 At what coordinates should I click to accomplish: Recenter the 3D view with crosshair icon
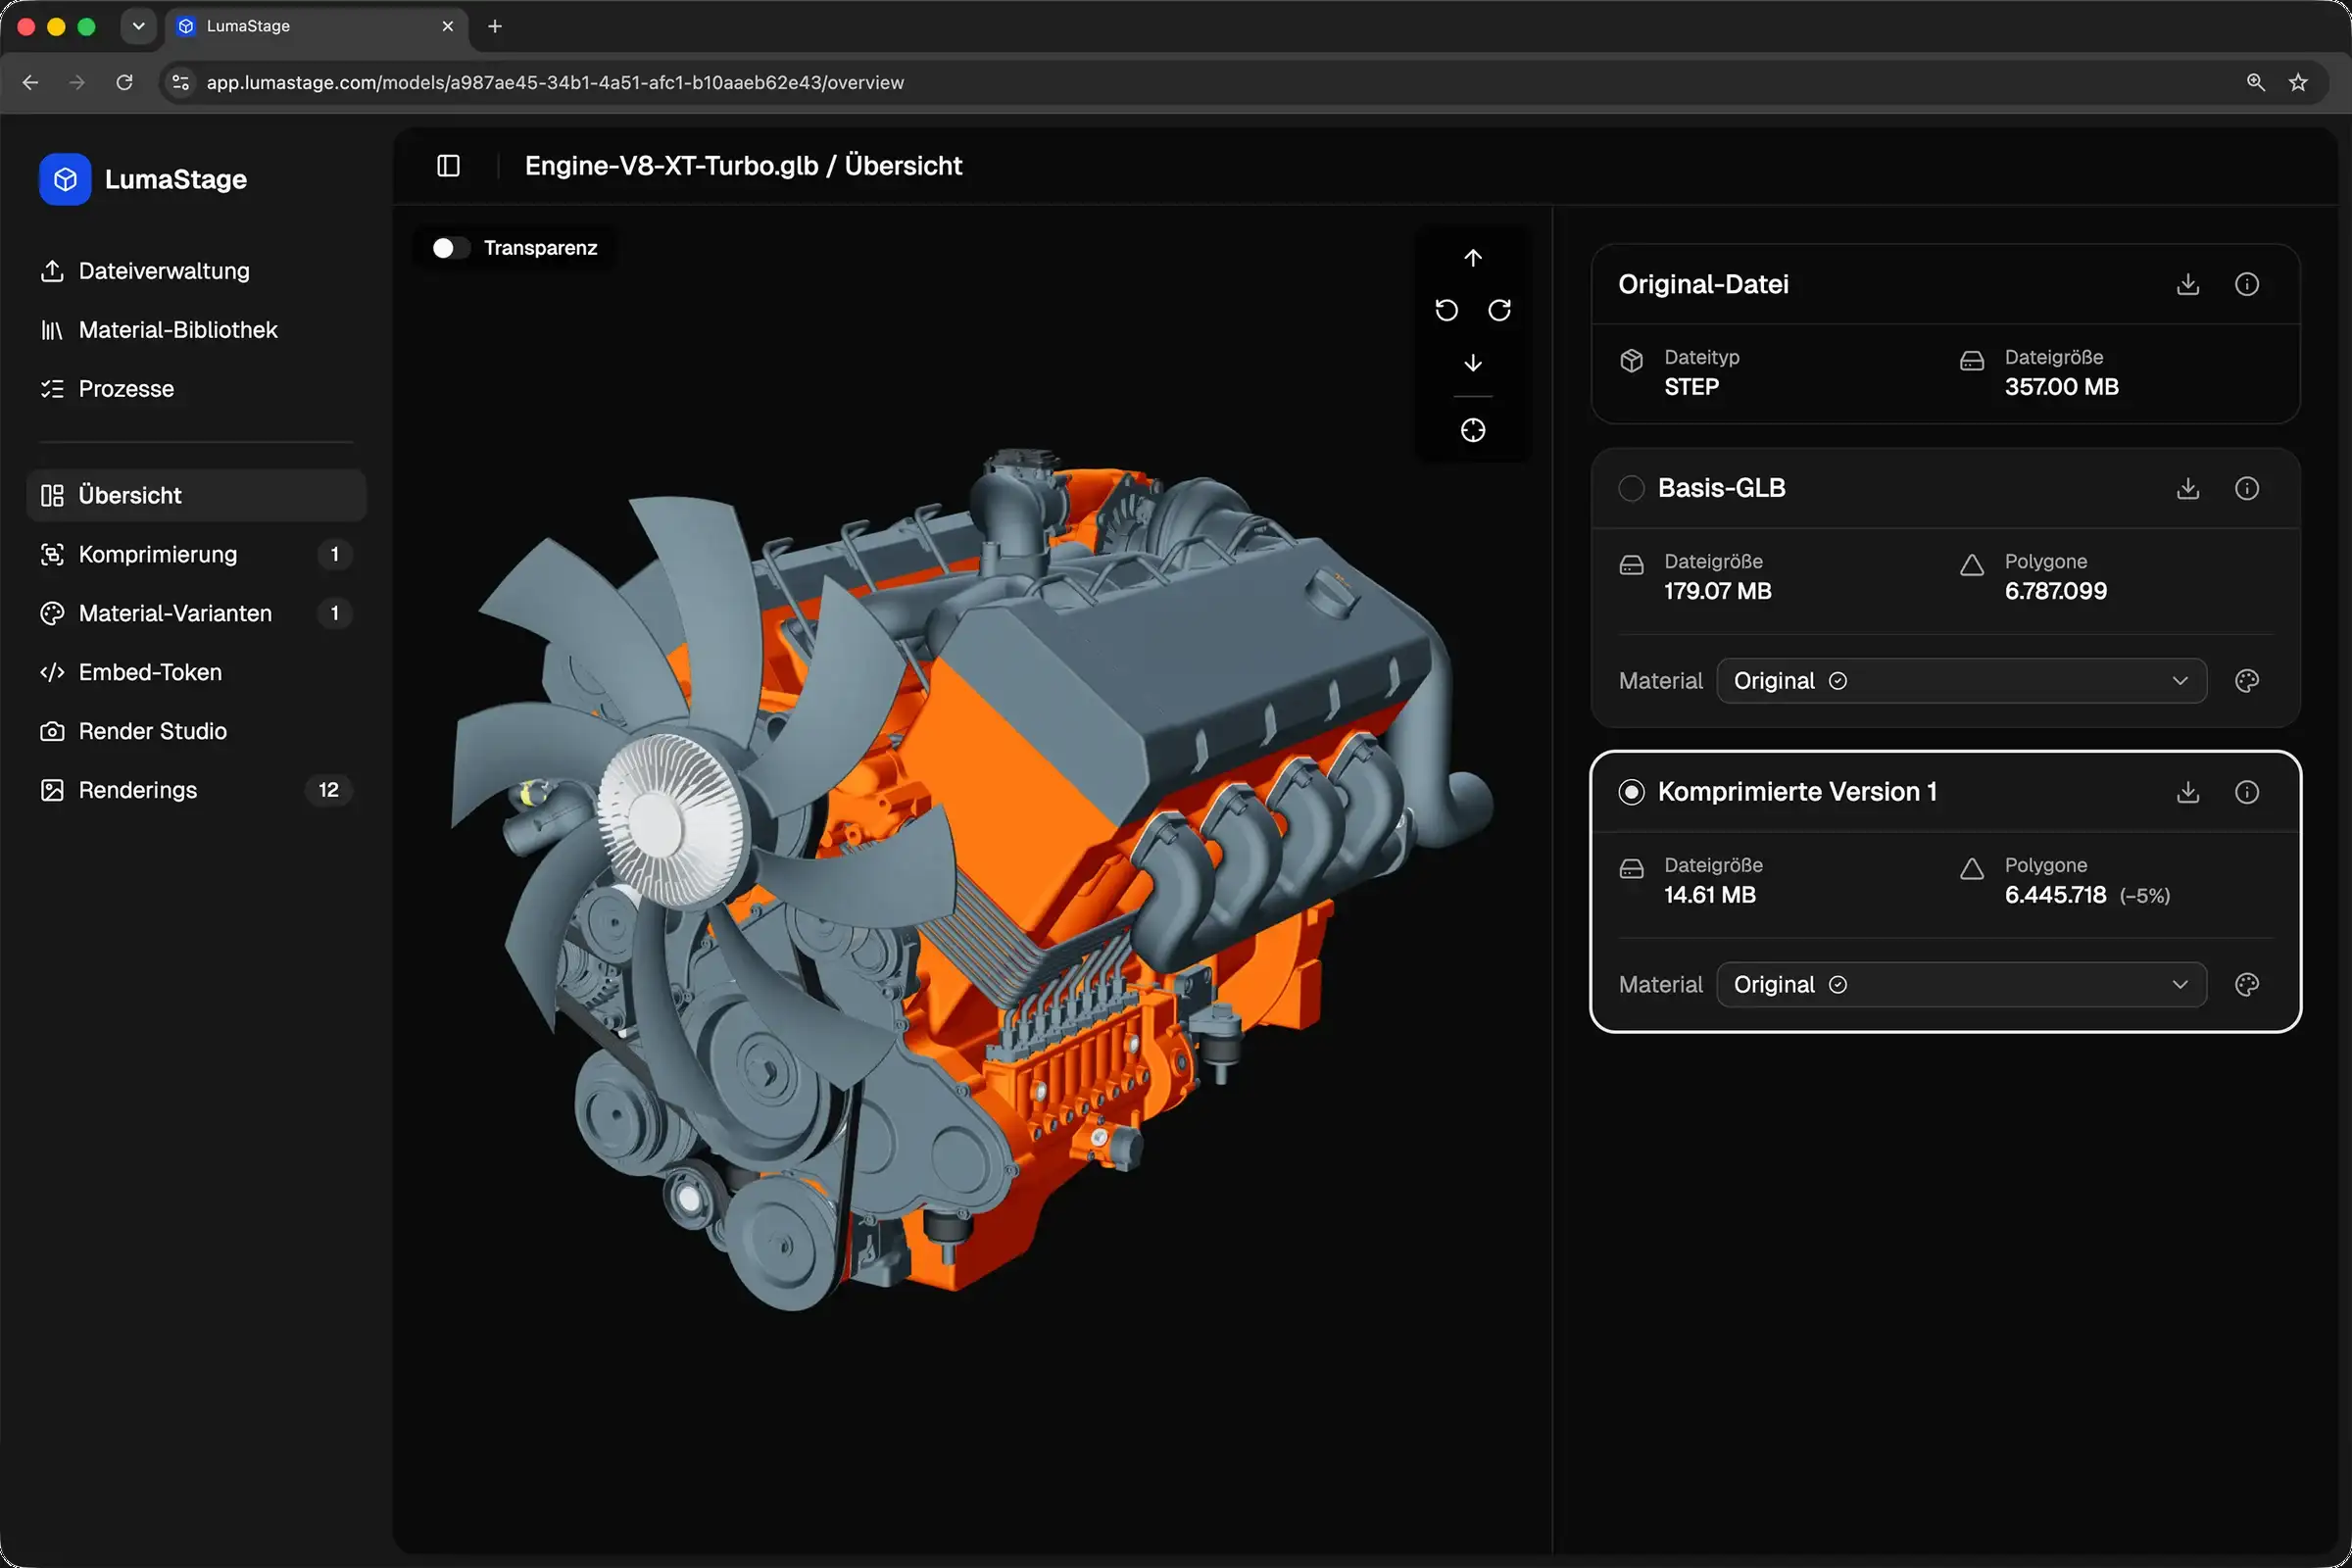(x=1473, y=430)
